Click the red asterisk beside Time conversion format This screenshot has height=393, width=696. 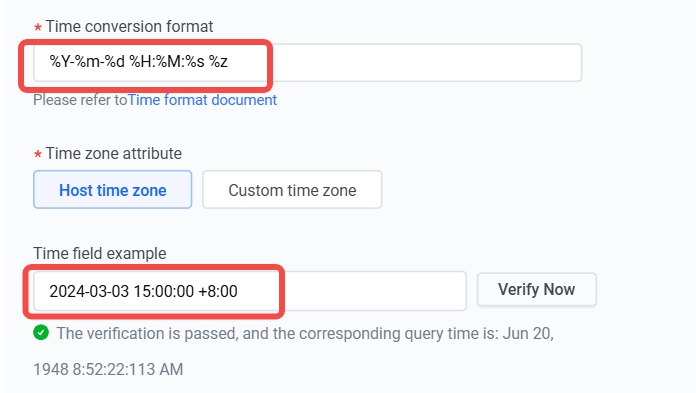[x=38, y=28]
